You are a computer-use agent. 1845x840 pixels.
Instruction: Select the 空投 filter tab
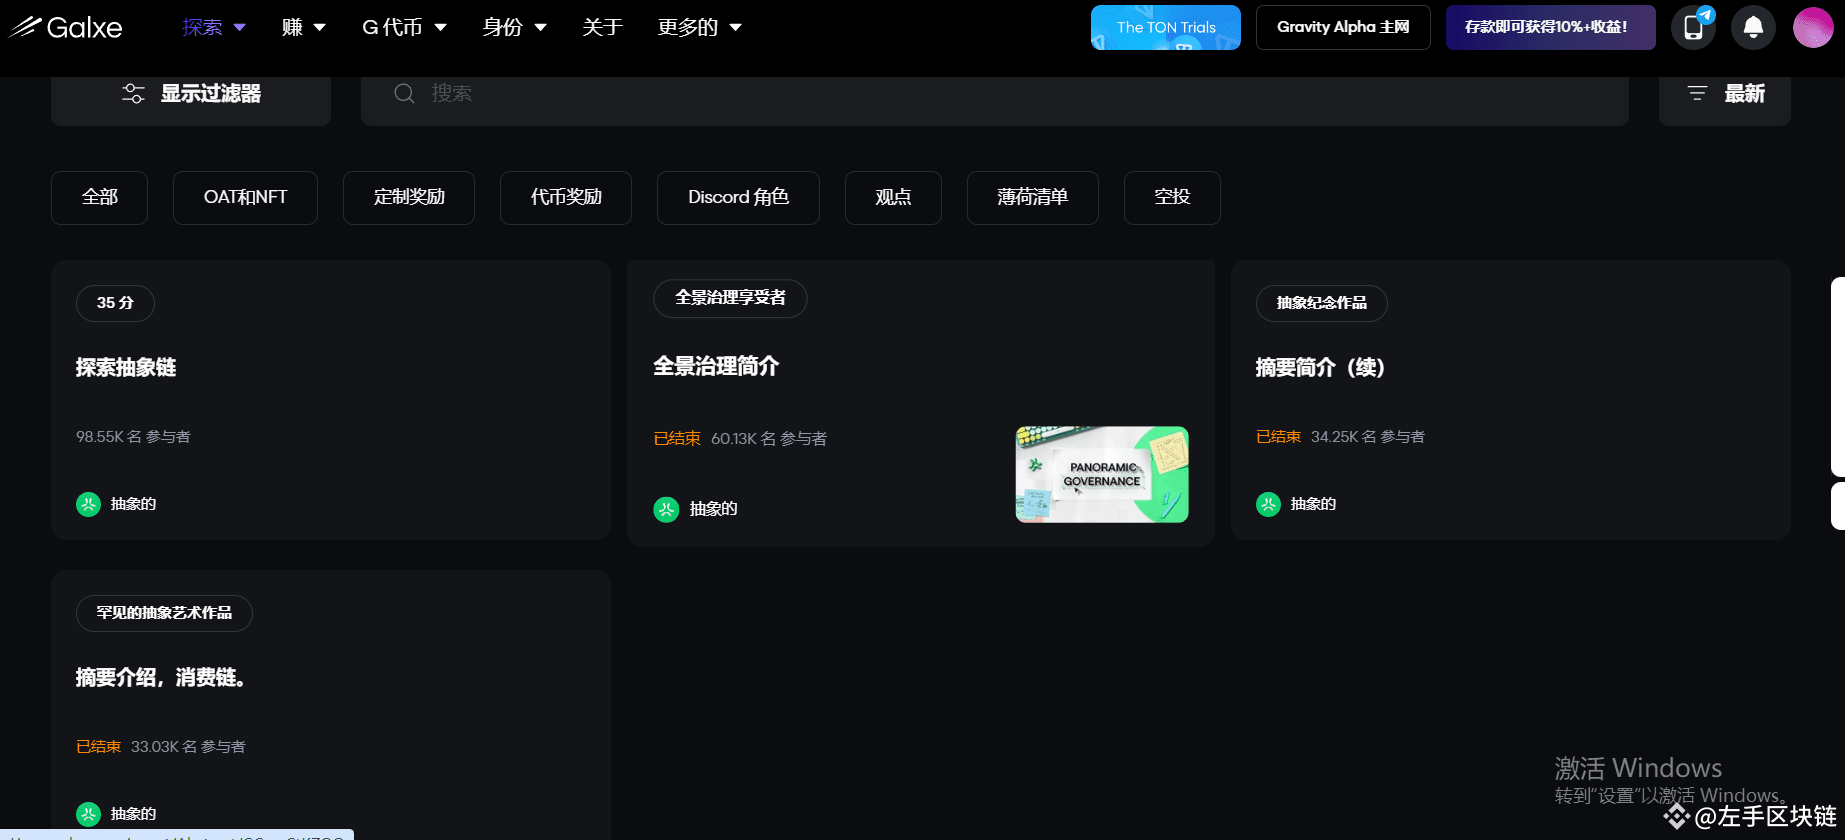[x=1172, y=197]
